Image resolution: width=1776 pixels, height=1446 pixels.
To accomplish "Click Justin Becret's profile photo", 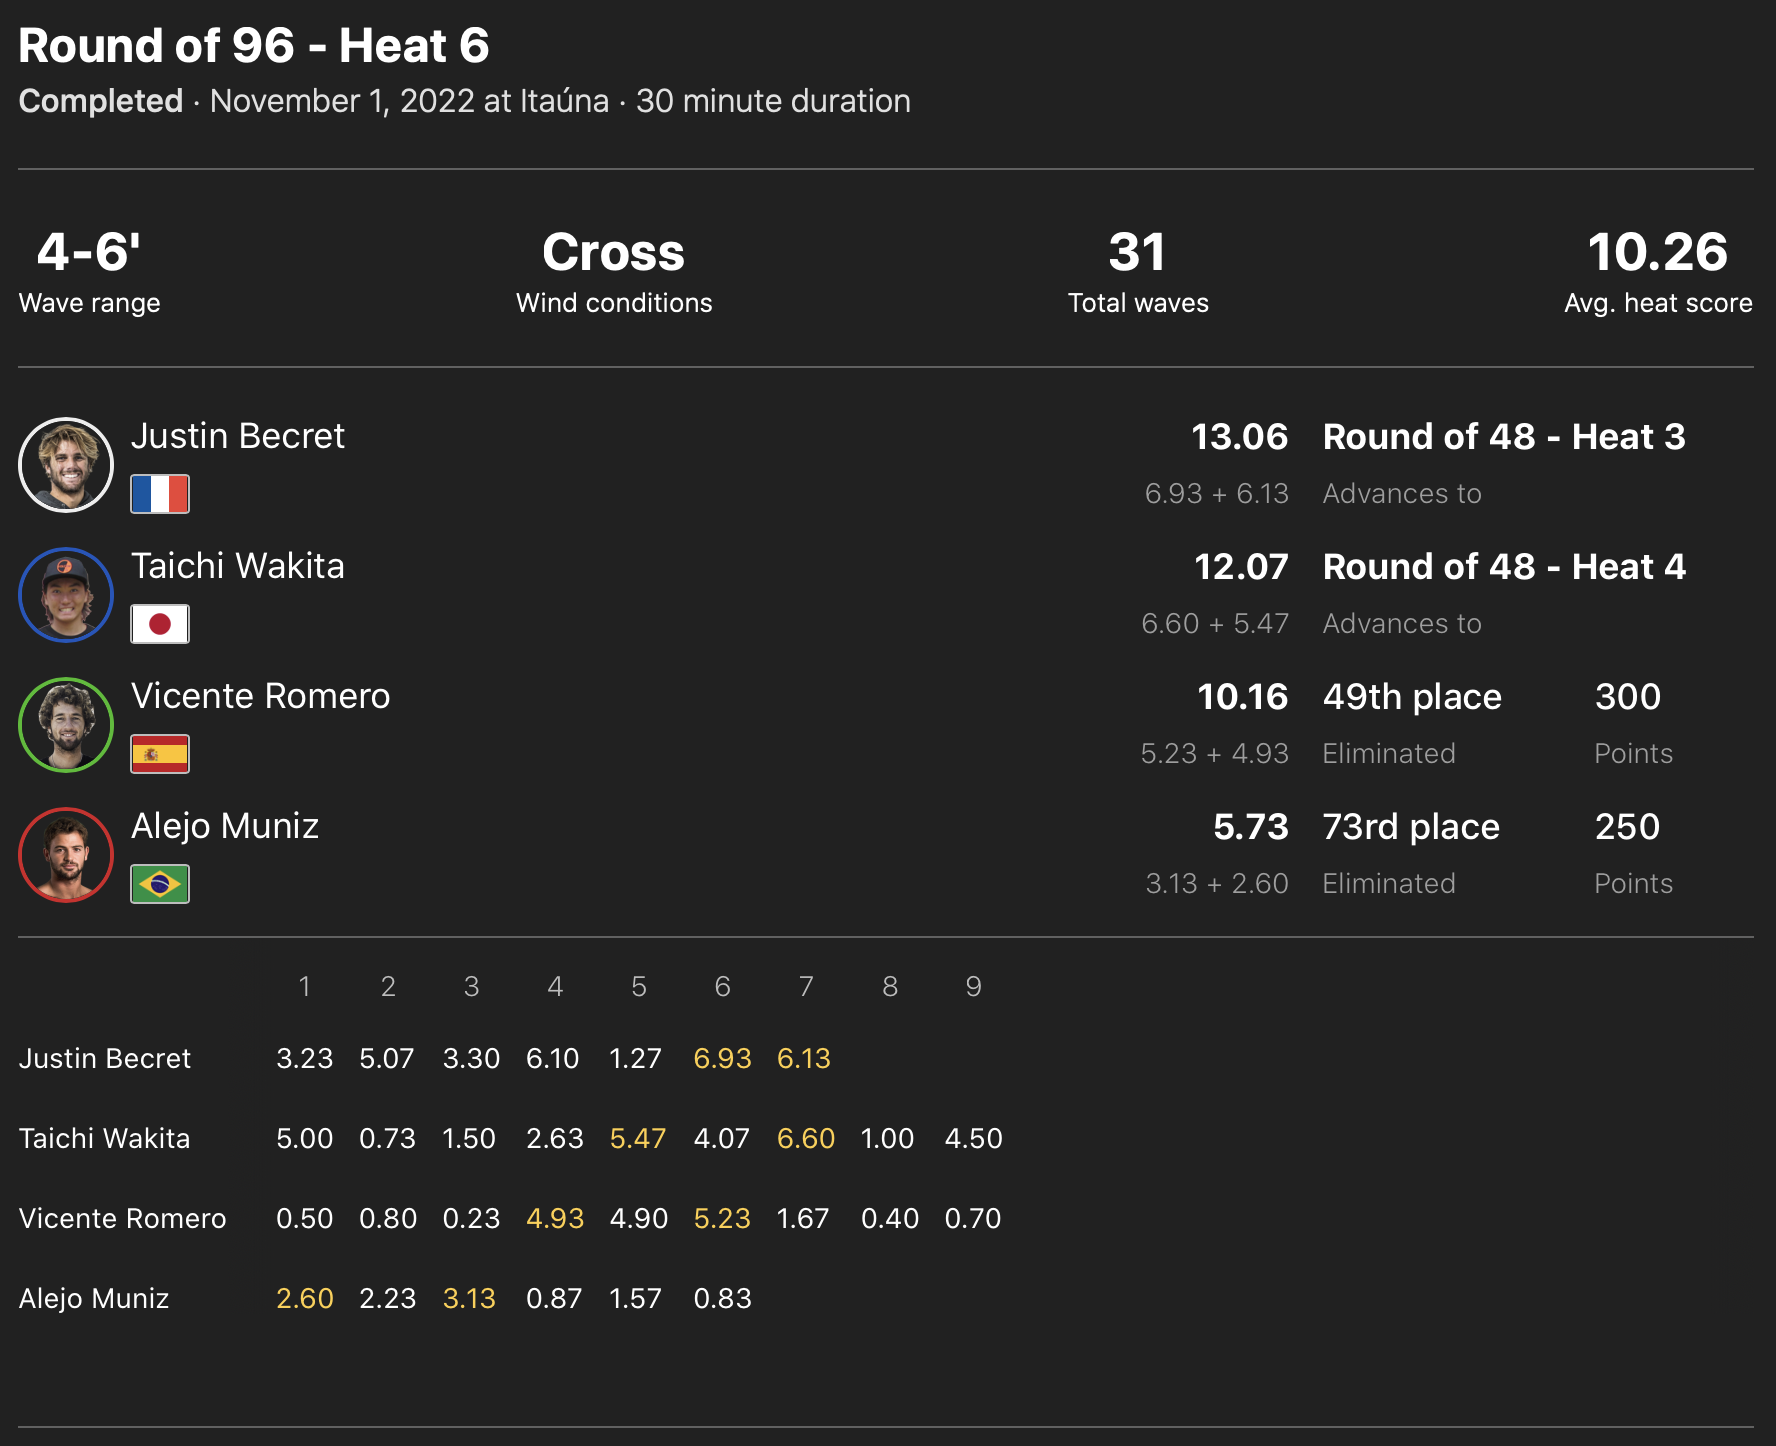I will pos(66,465).
